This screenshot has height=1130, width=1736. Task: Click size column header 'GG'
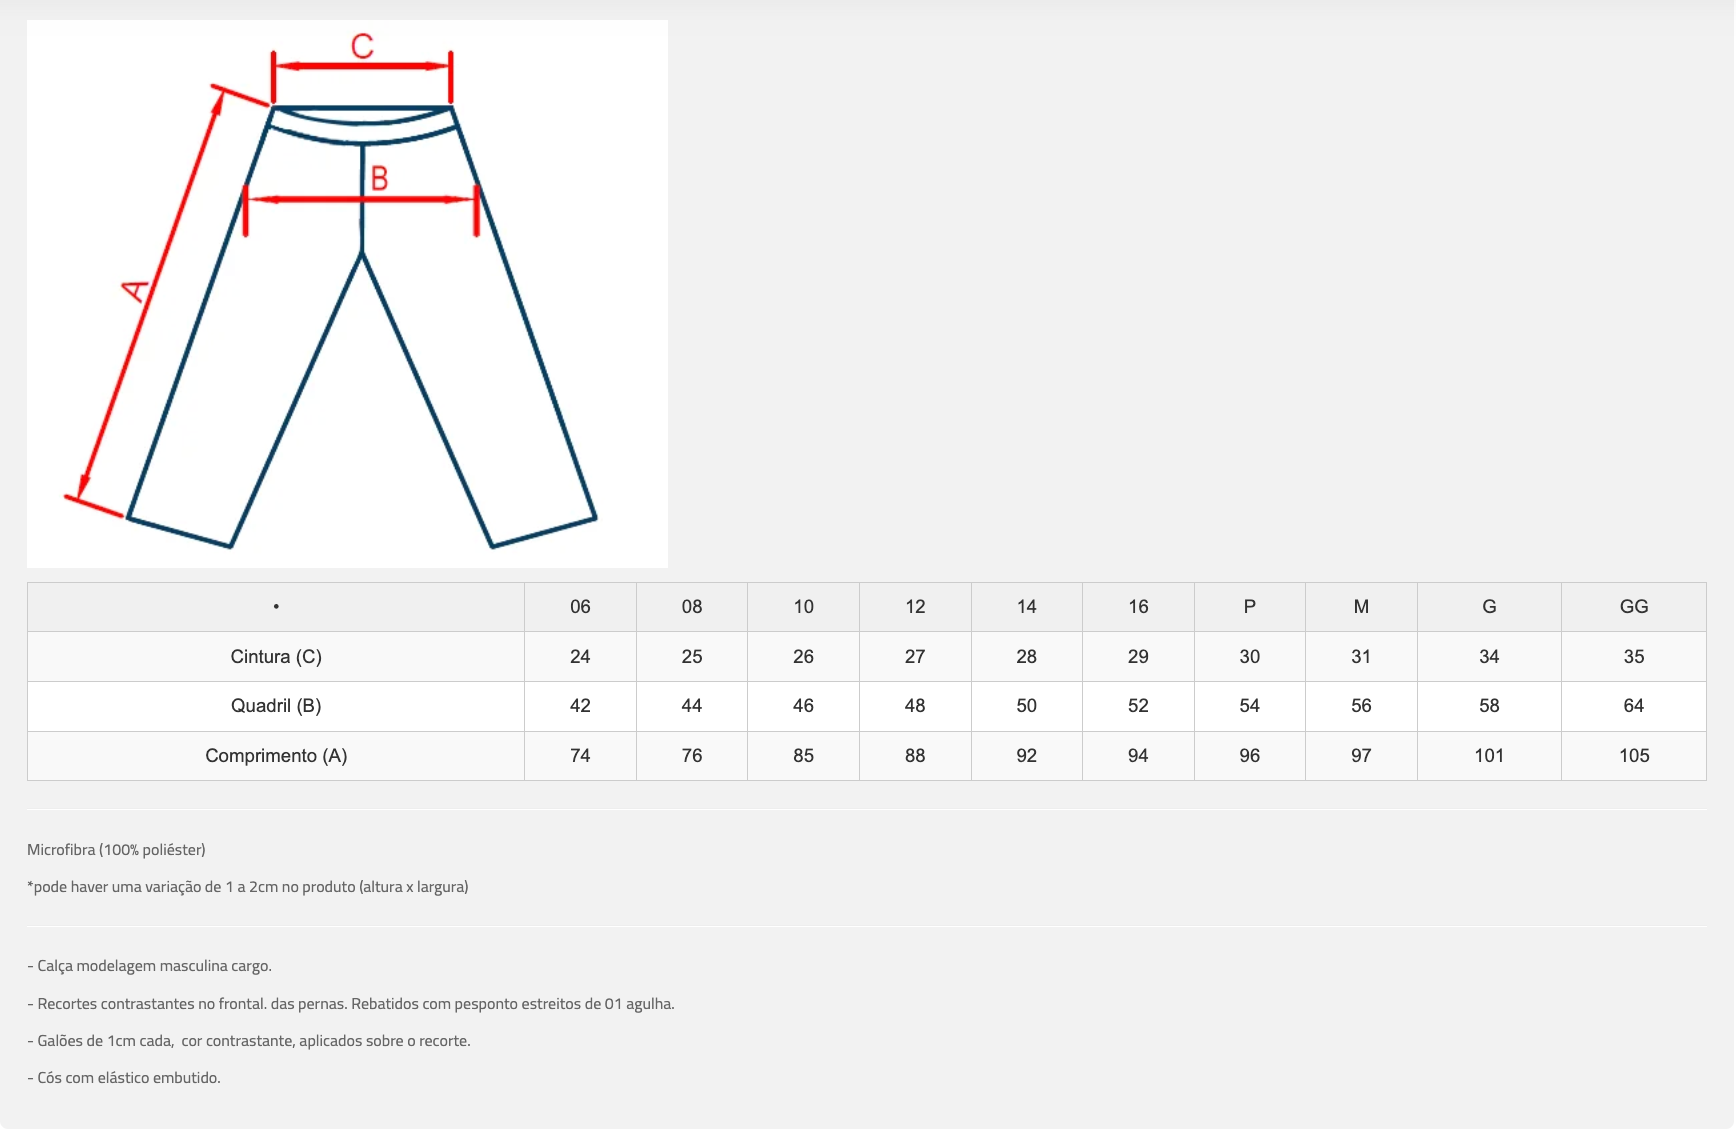pyautogui.click(x=1634, y=607)
